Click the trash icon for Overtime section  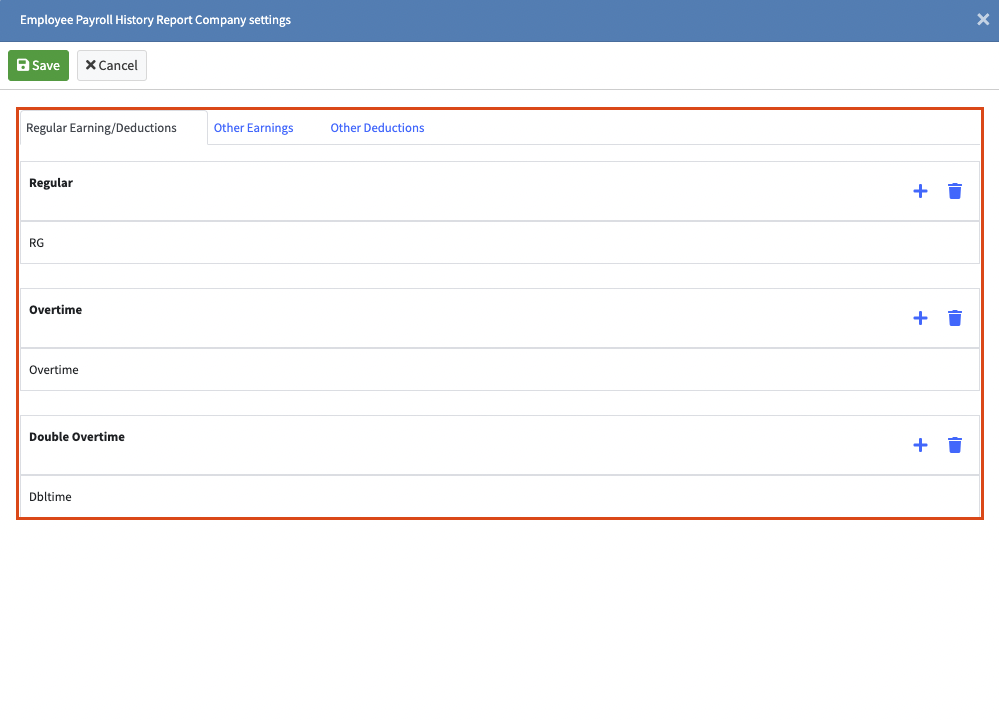(954, 318)
